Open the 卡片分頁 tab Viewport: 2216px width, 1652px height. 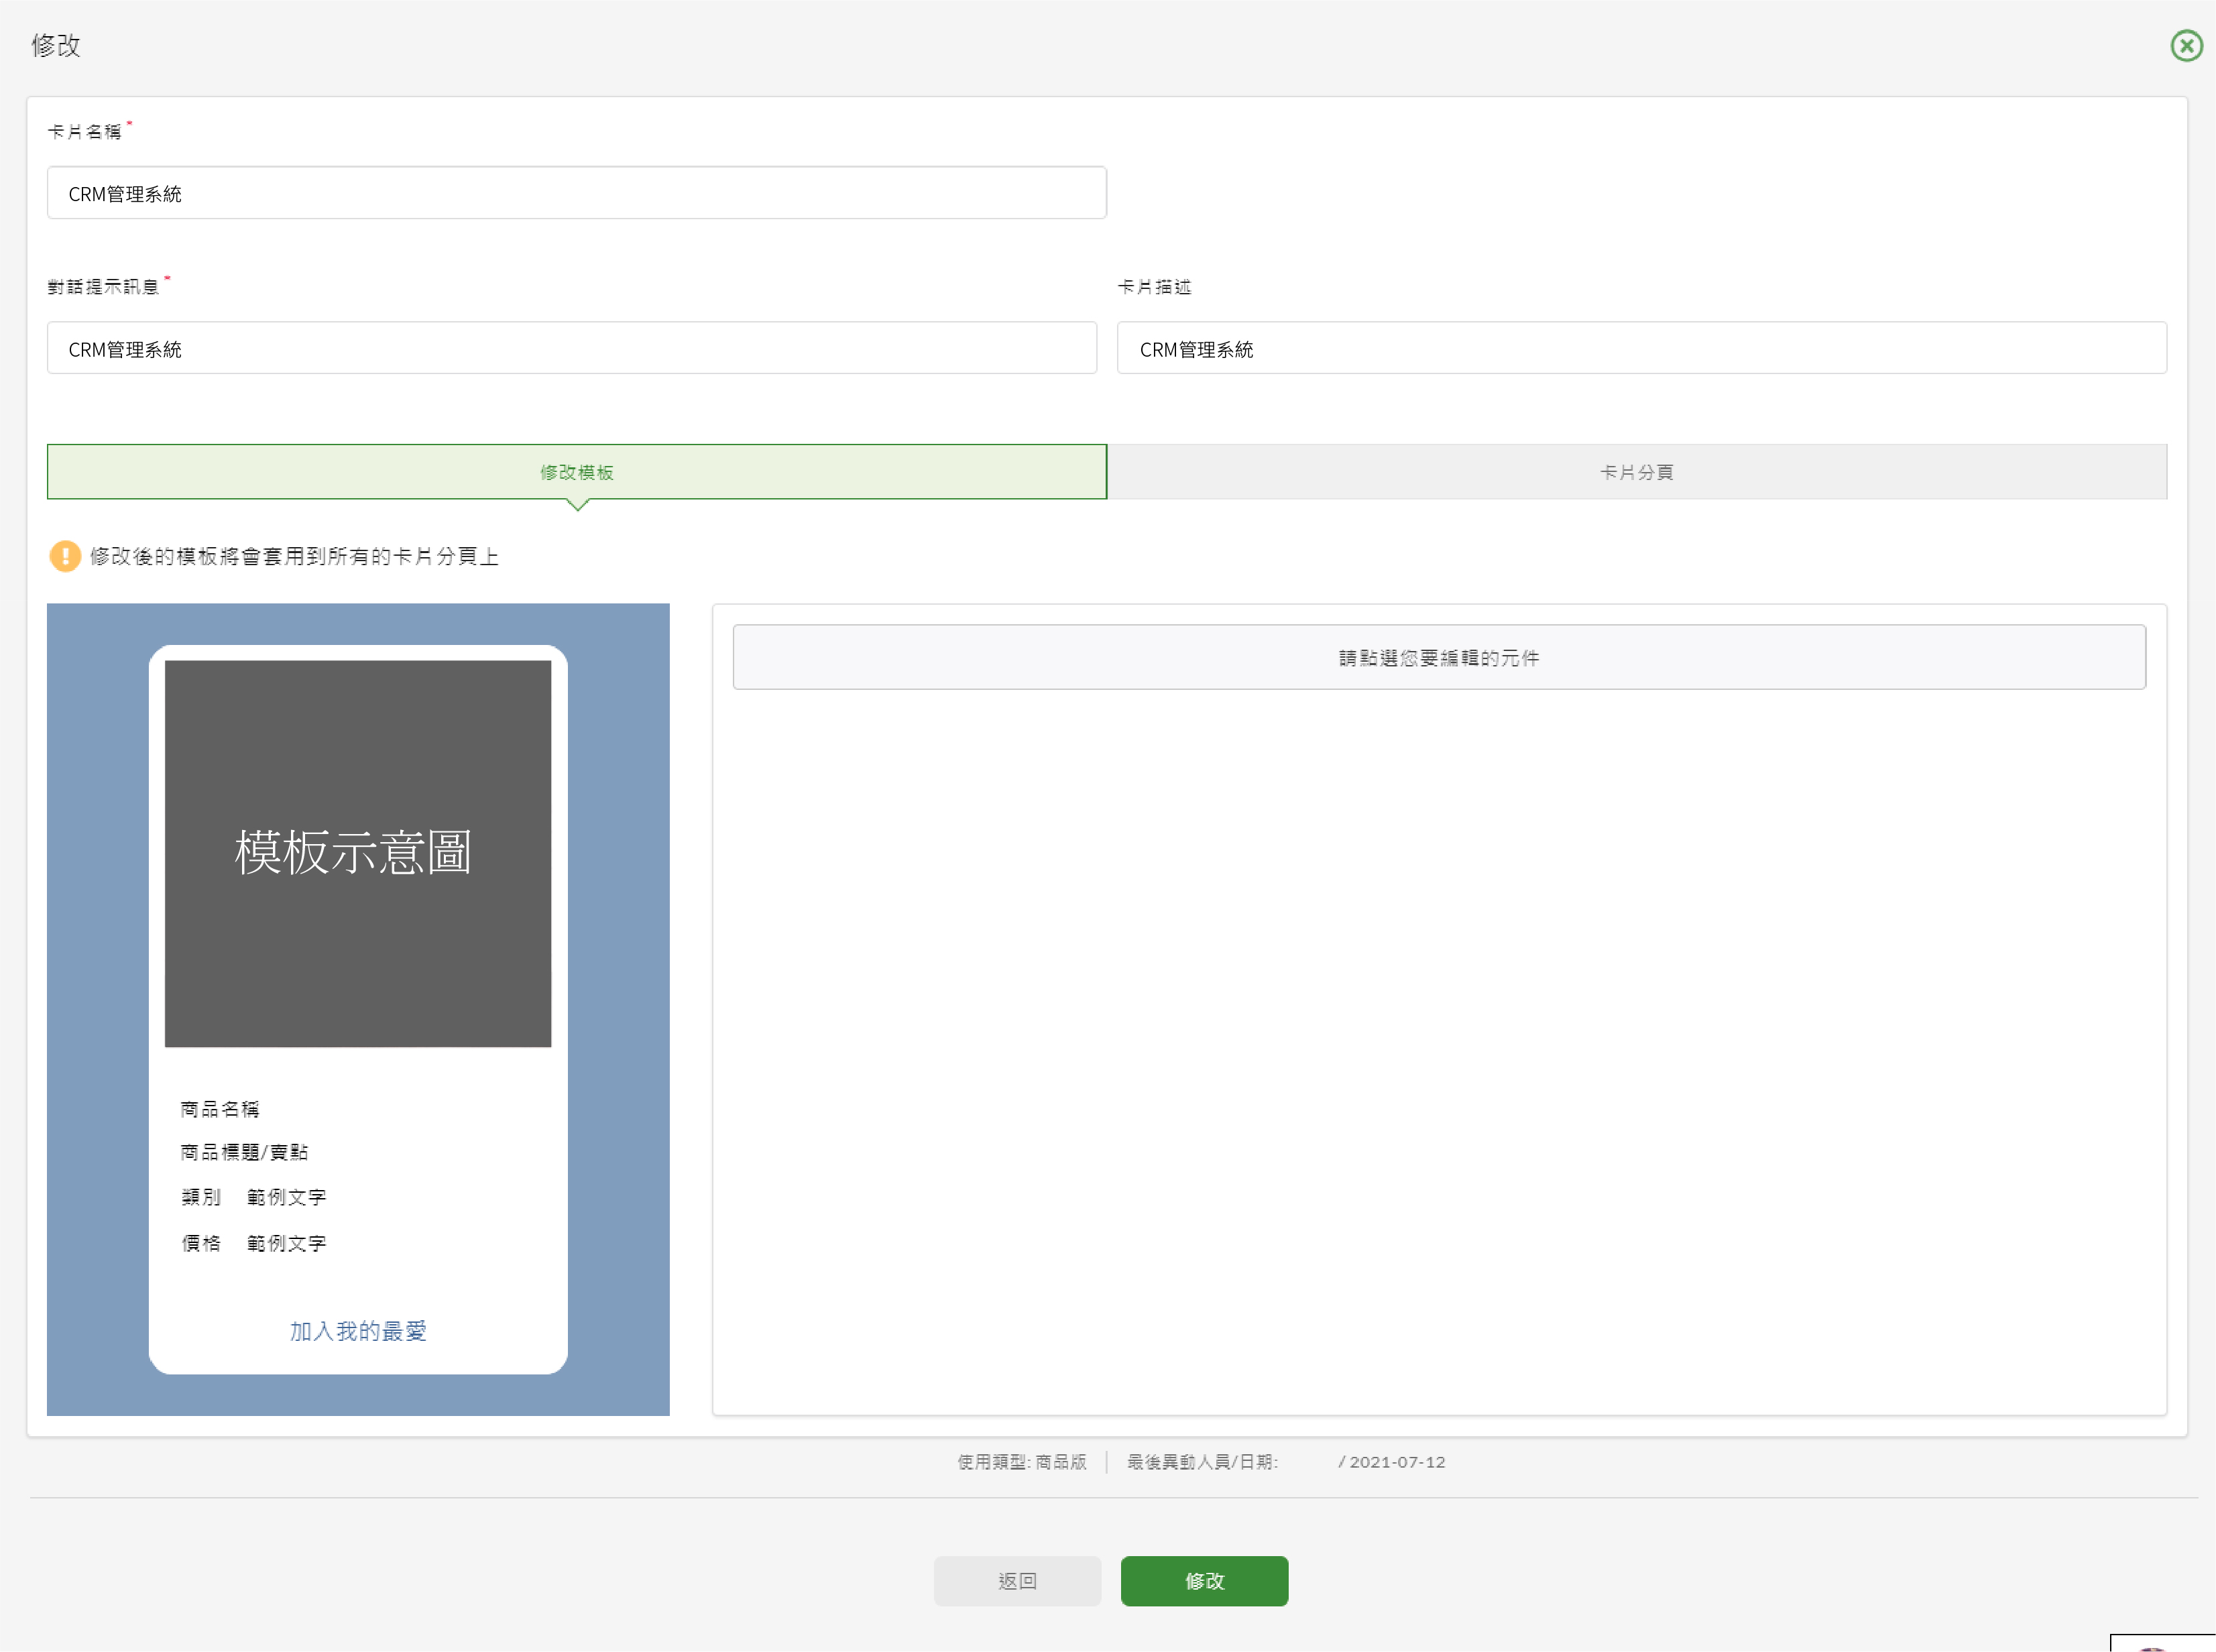(1636, 472)
